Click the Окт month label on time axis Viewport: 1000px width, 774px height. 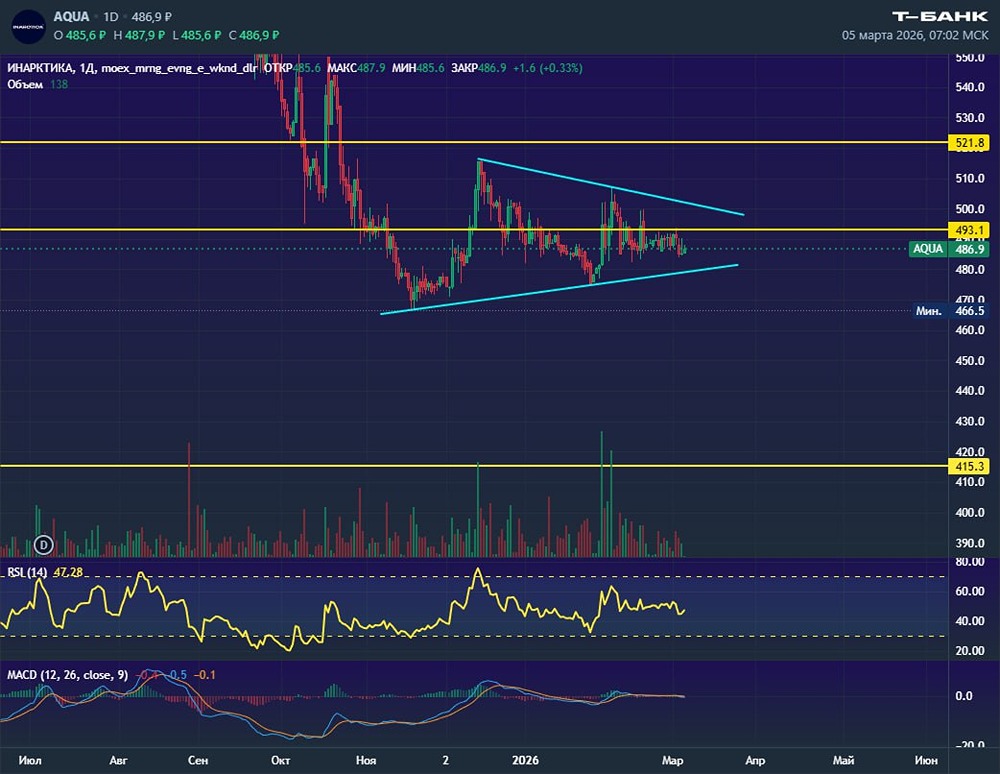pos(281,760)
